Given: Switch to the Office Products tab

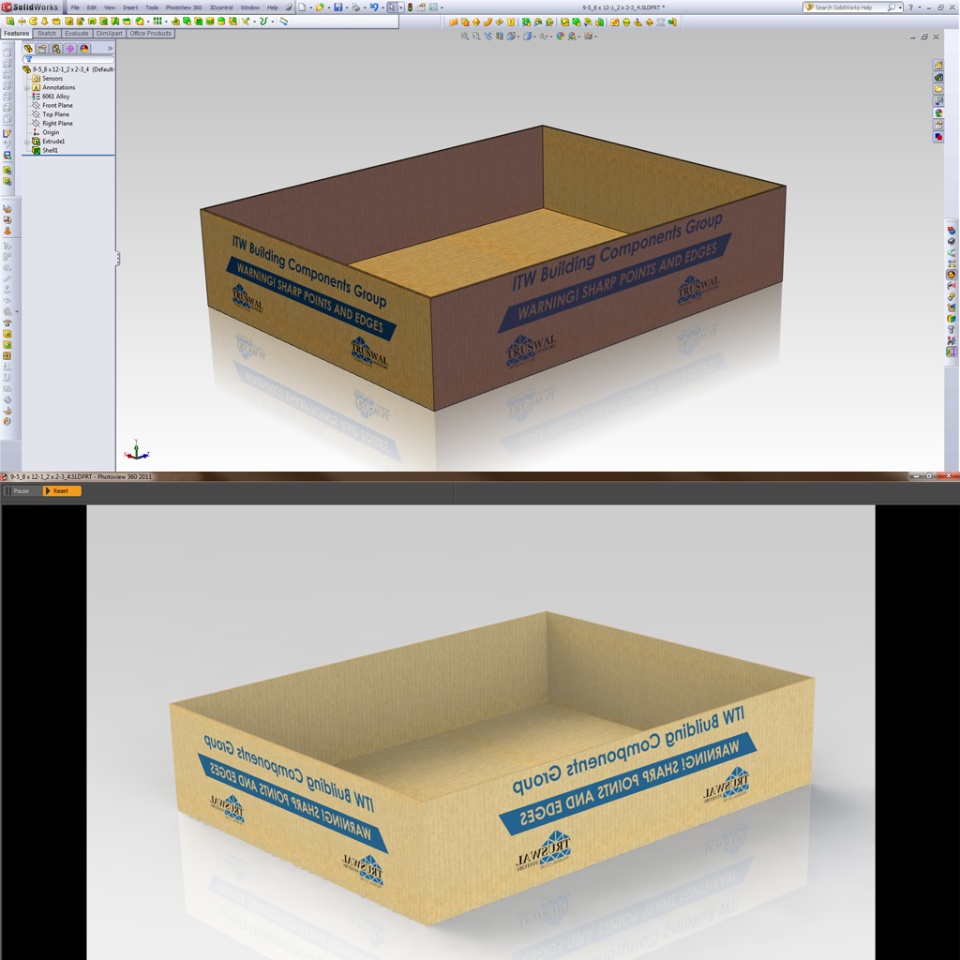Looking at the screenshot, I should click(151, 33).
